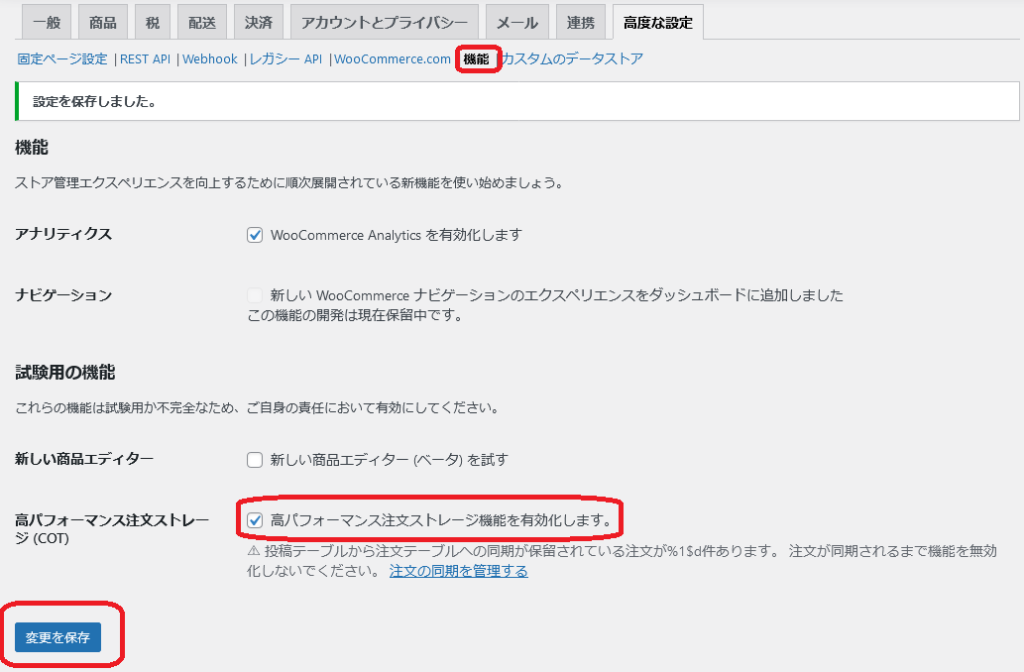Switch to アカウントとプライバシー tab

[384, 22]
